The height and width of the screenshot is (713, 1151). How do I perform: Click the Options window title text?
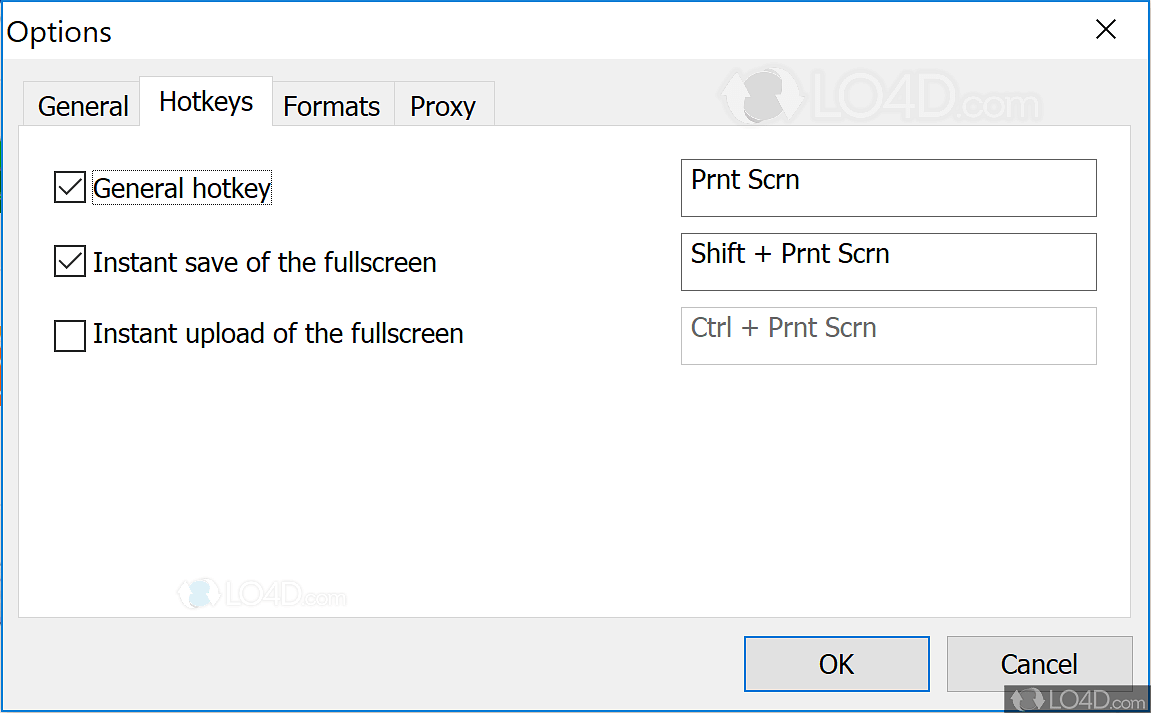coord(60,32)
